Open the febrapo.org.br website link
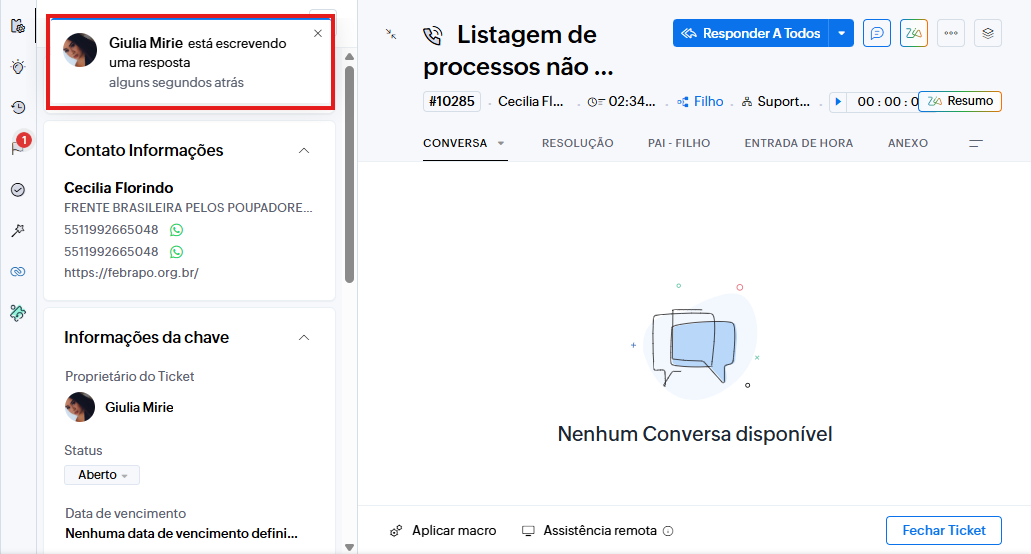 pos(131,272)
